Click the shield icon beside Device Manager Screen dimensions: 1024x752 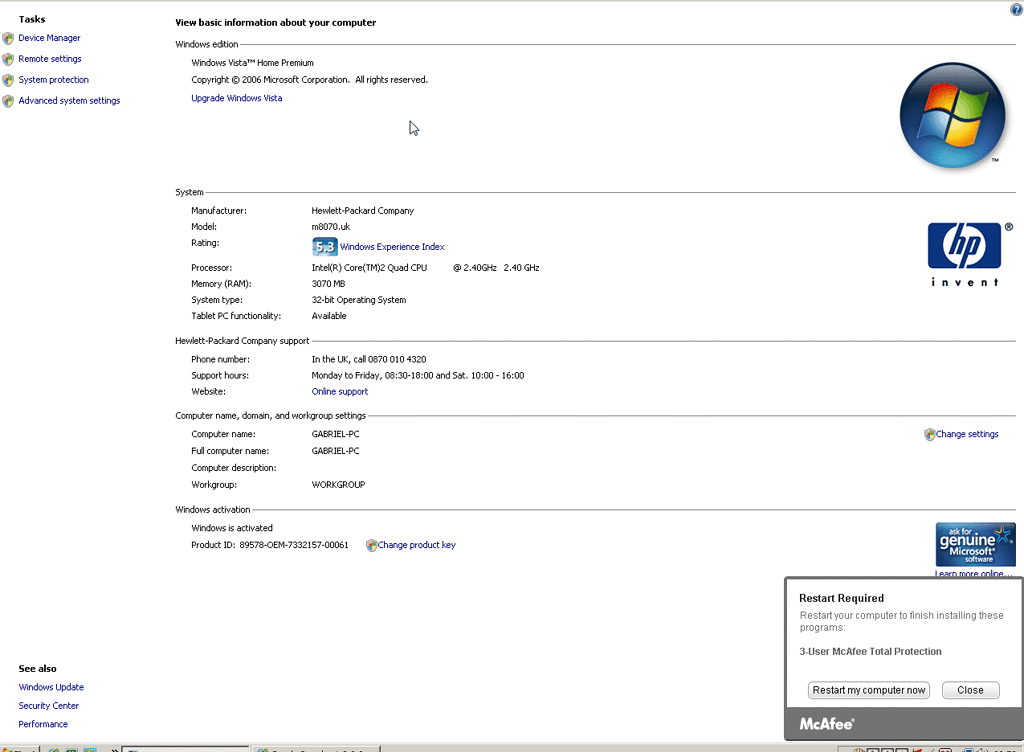pyautogui.click(x=8, y=37)
